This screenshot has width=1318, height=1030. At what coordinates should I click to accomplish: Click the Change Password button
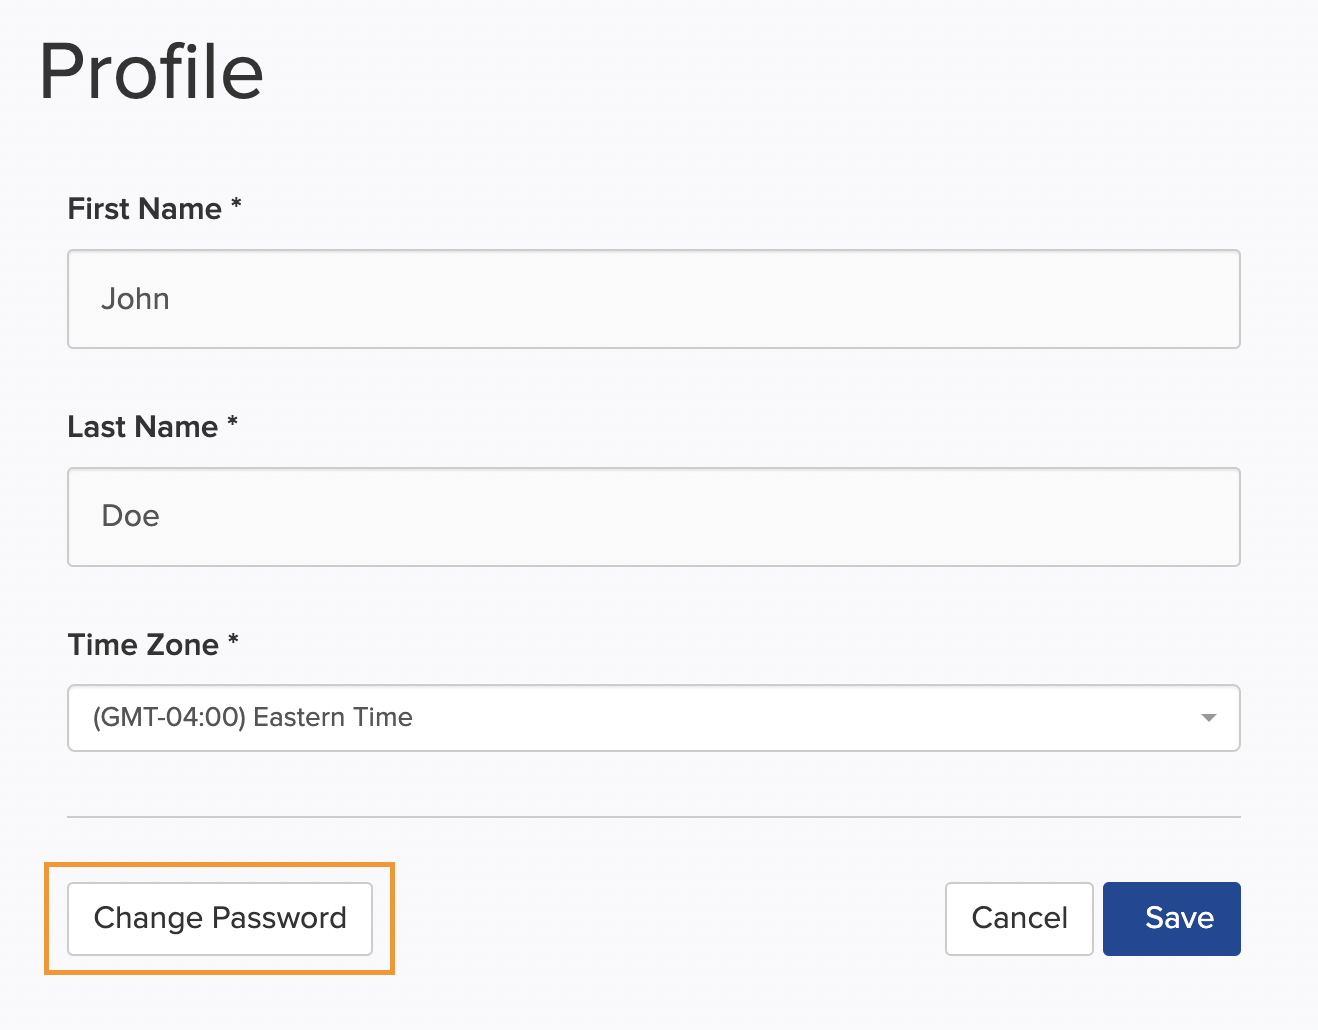point(219,918)
